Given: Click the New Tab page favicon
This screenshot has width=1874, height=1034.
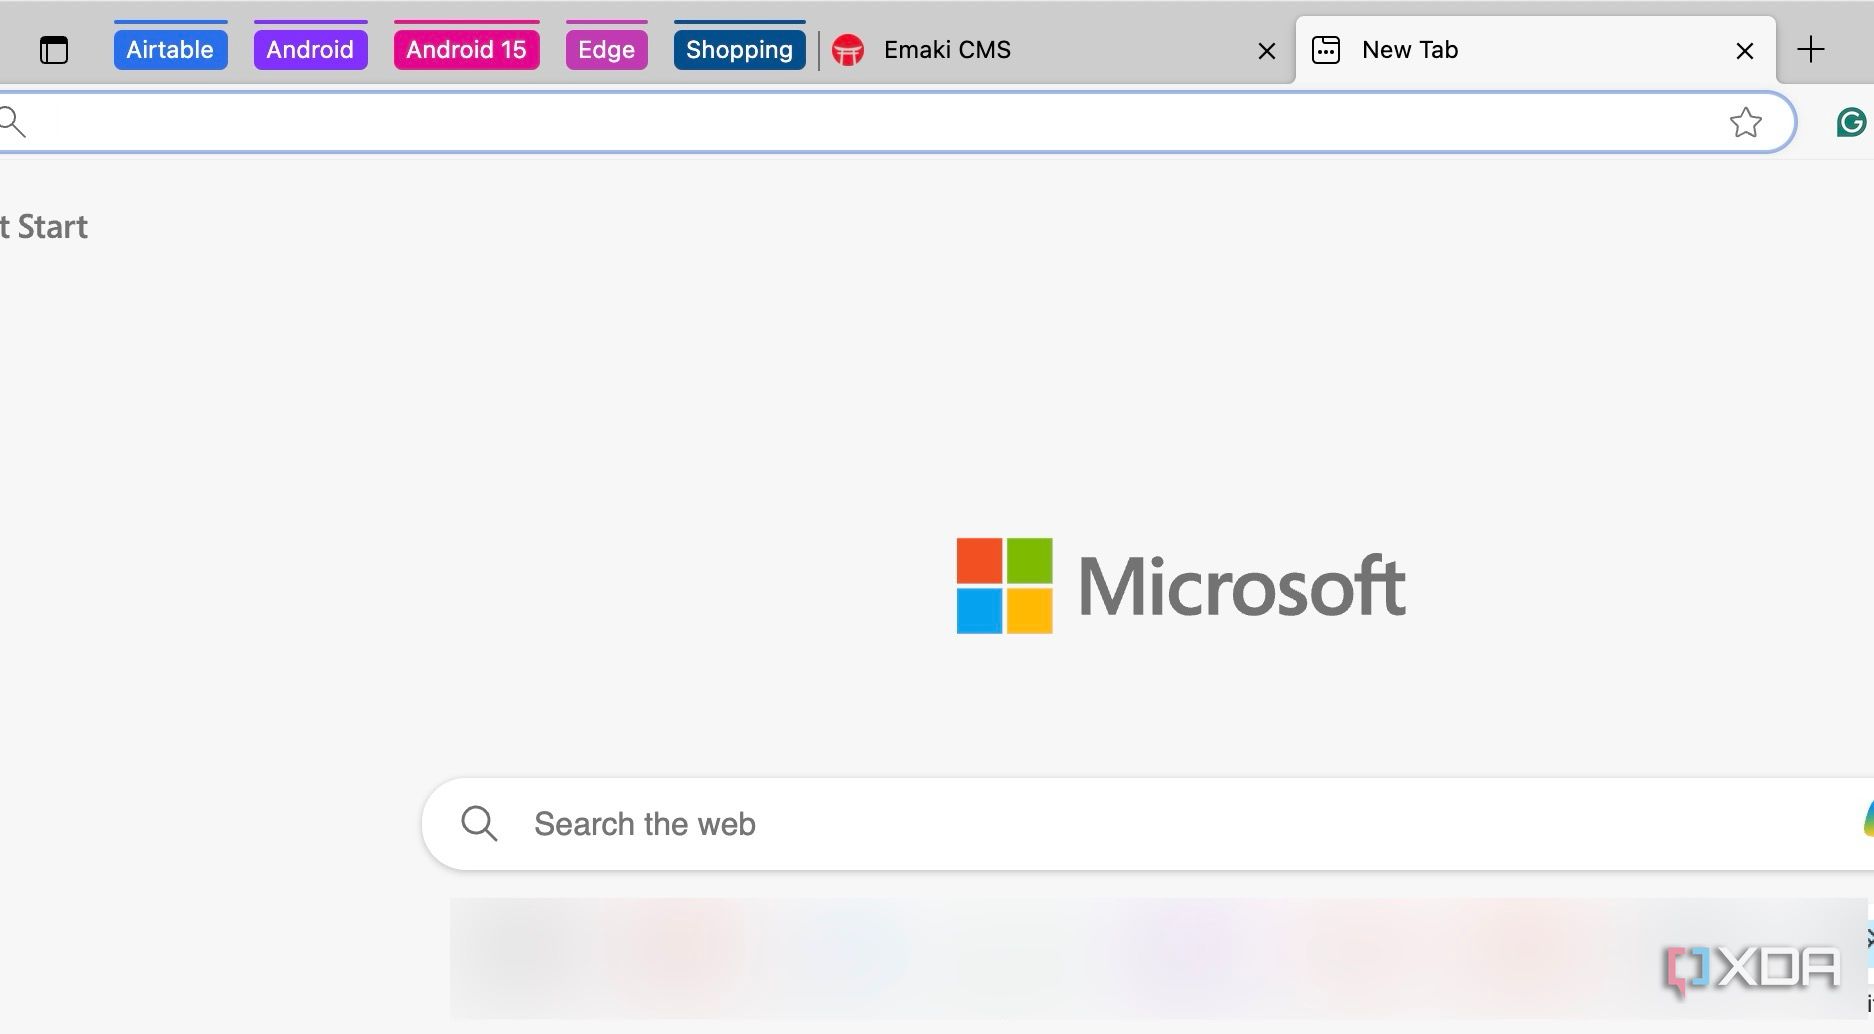Looking at the screenshot, I should 1326,50.
